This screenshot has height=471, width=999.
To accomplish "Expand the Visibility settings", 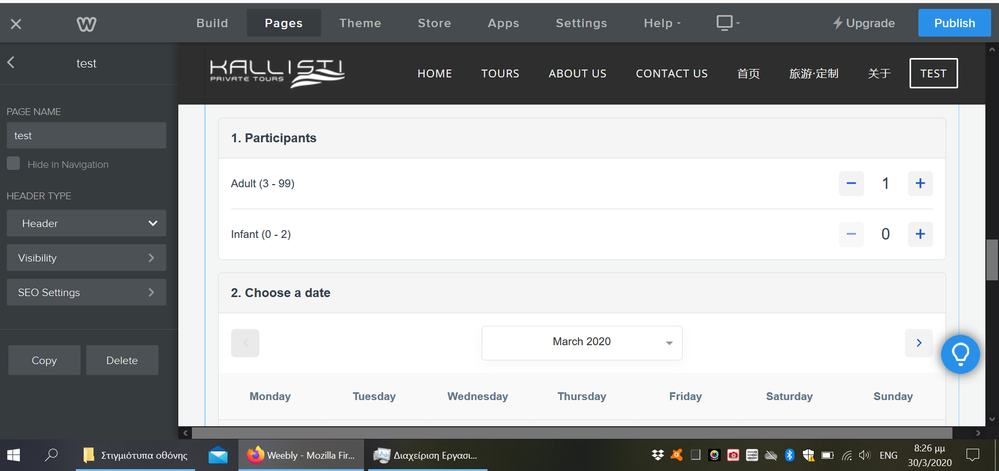I will click(x=86, y=258).
